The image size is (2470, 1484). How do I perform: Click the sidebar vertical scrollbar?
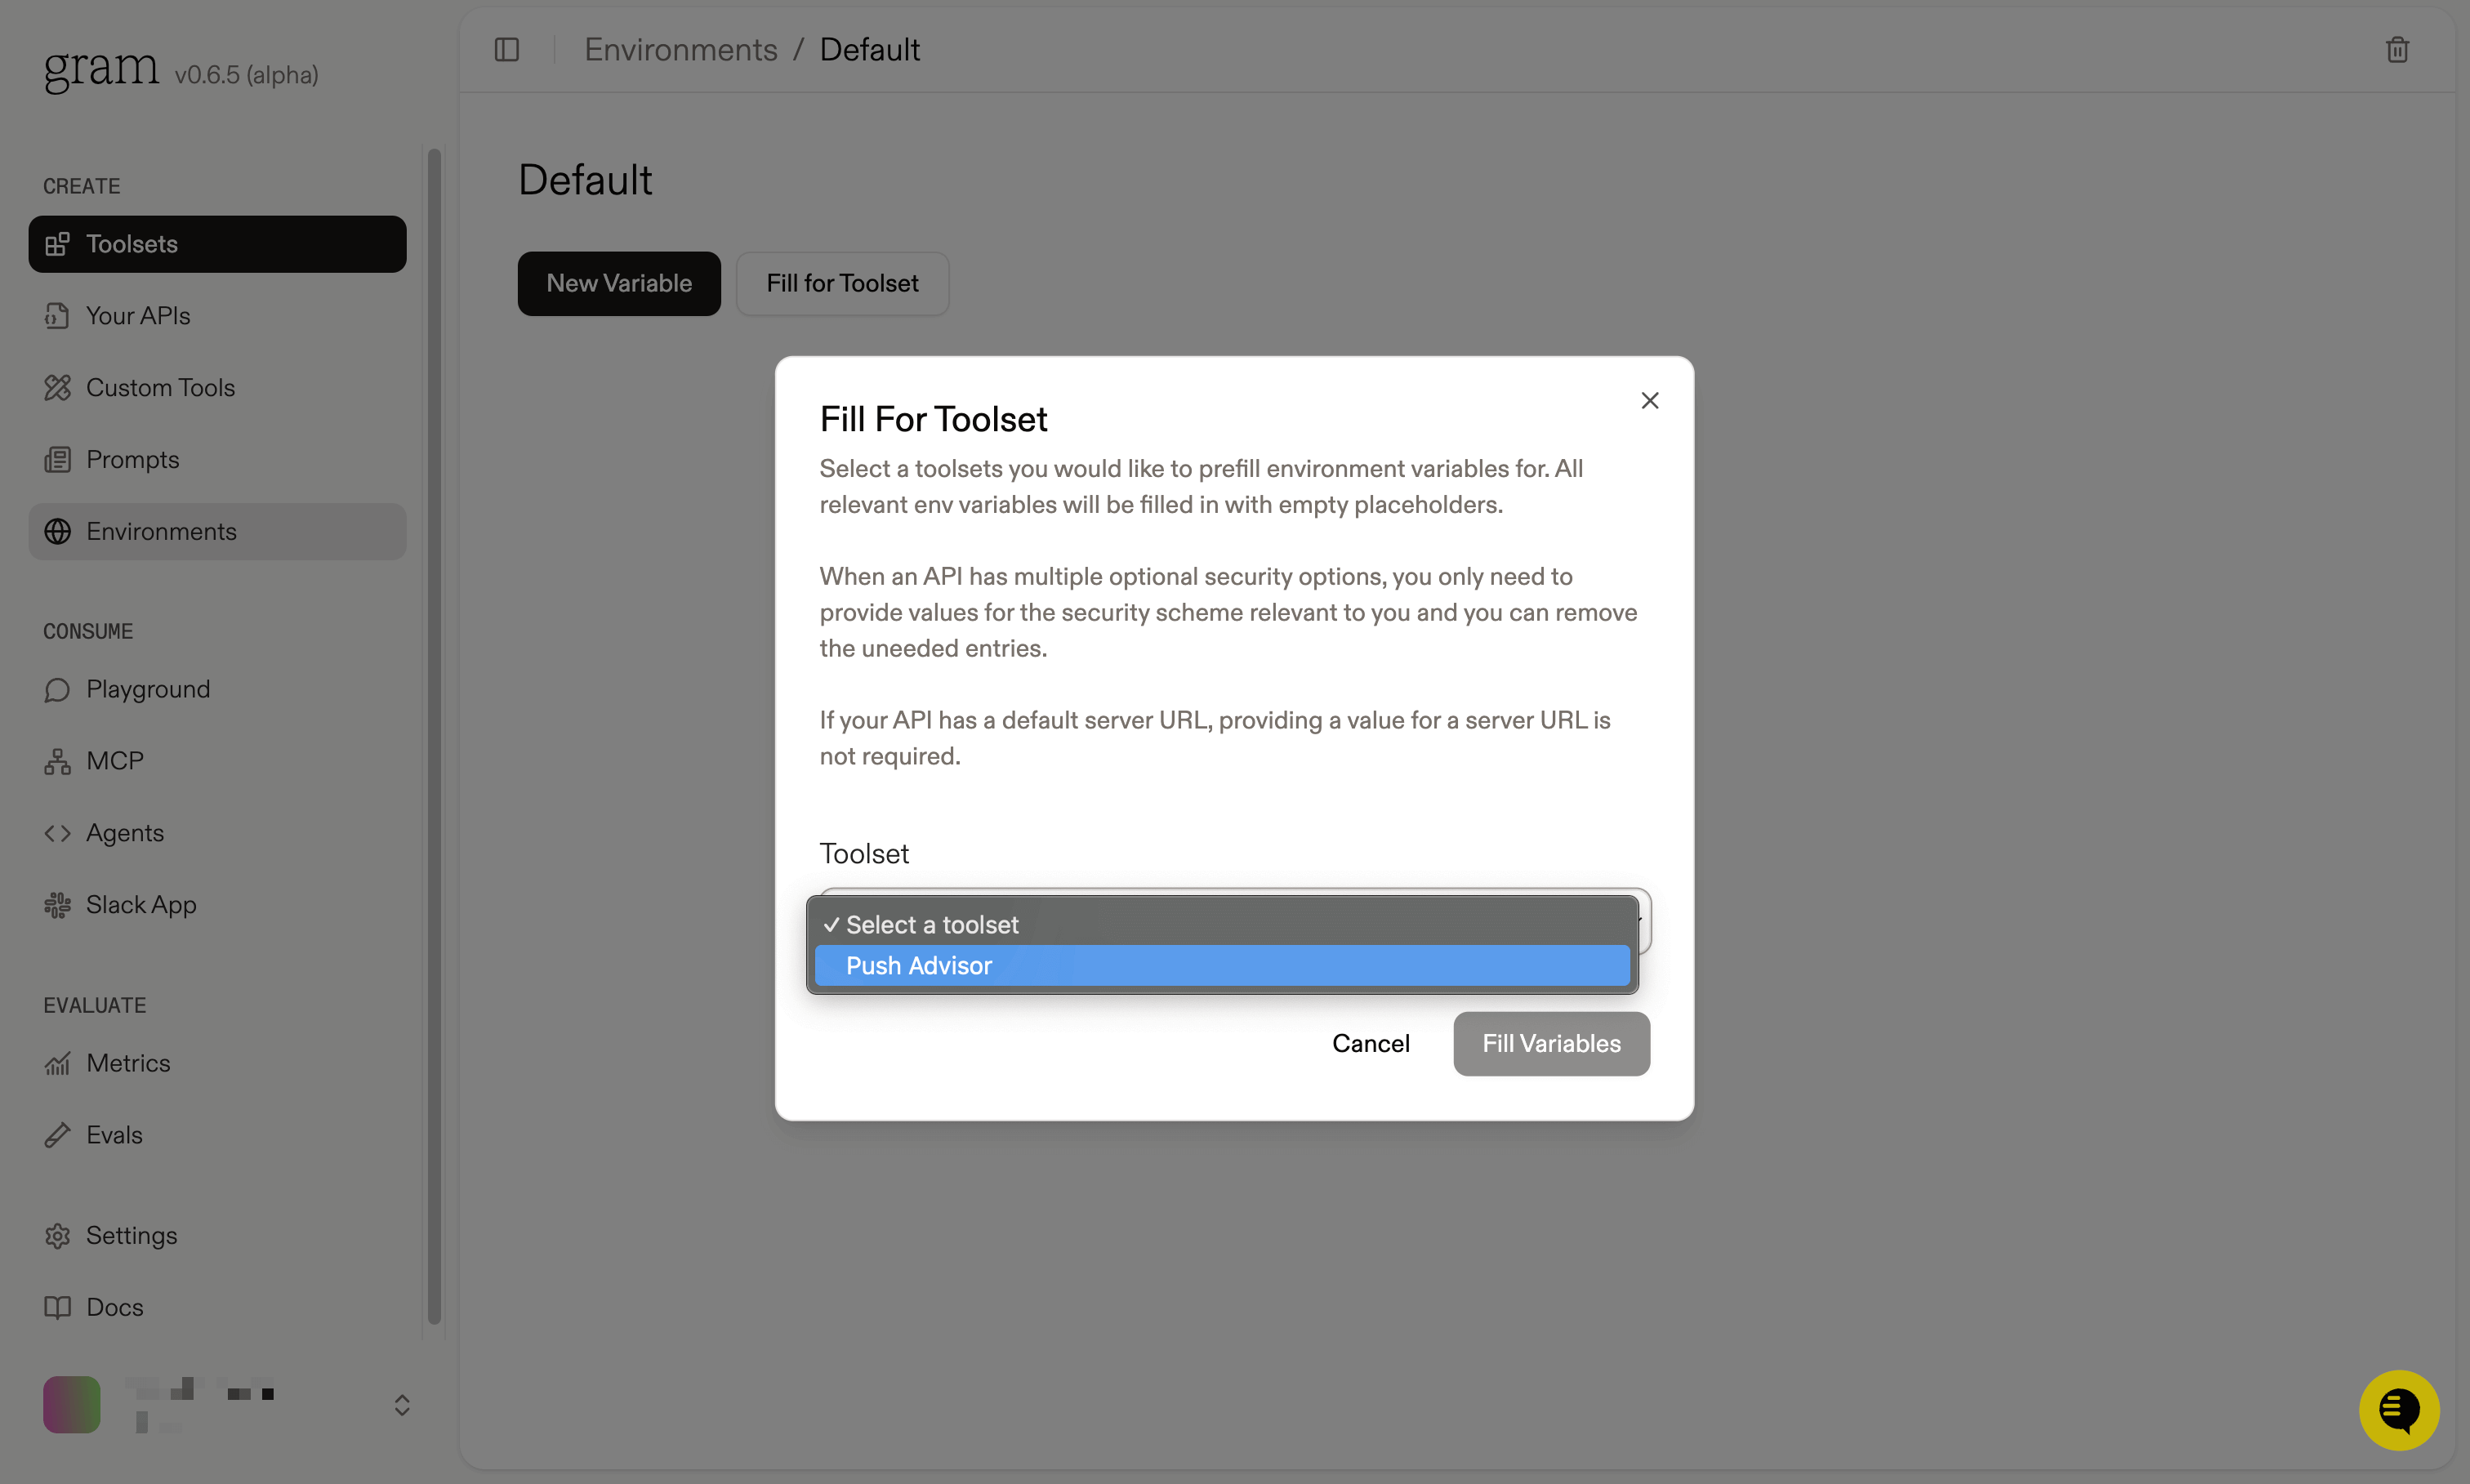[434, 735]
